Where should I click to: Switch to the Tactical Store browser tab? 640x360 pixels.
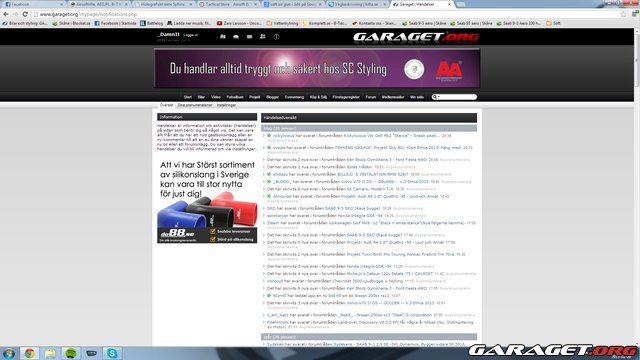tap(229, 4)
